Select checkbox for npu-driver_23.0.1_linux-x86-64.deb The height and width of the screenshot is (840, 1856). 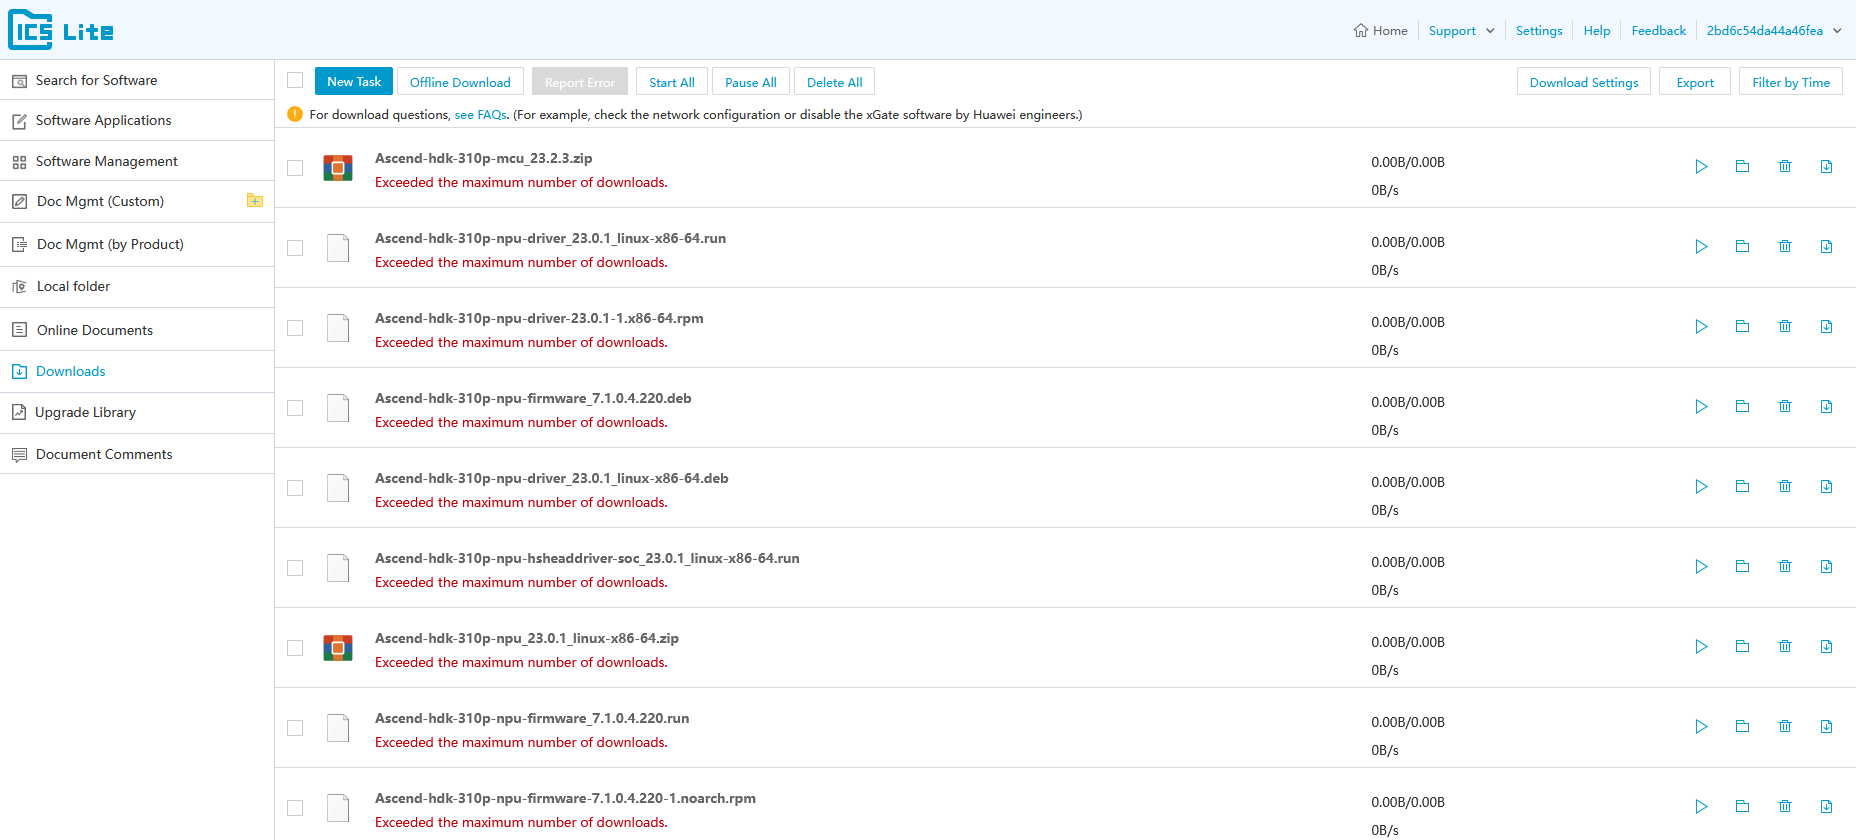[295, 488]
